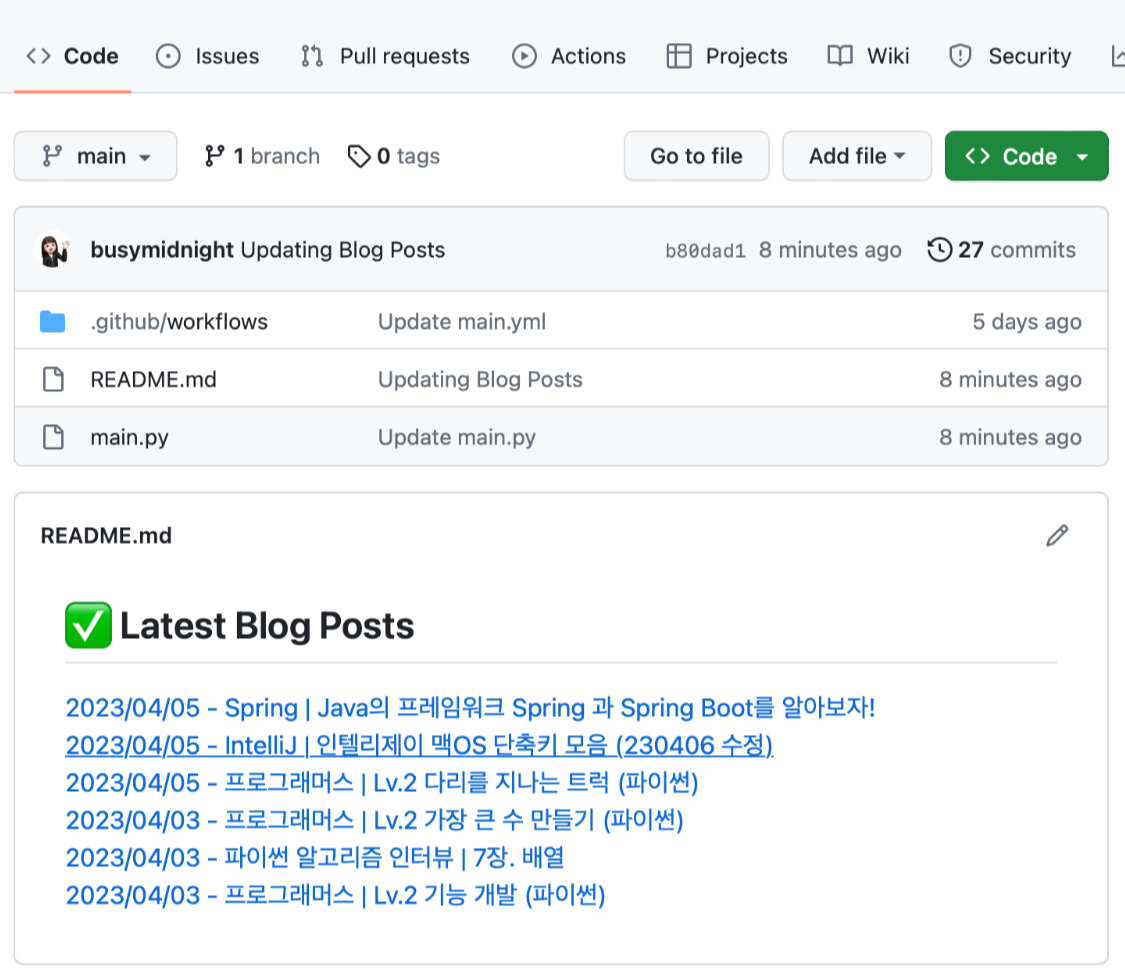1125x973 pixels.
Task: Click the README.md file icon in the file list
Action: [53, 379]
